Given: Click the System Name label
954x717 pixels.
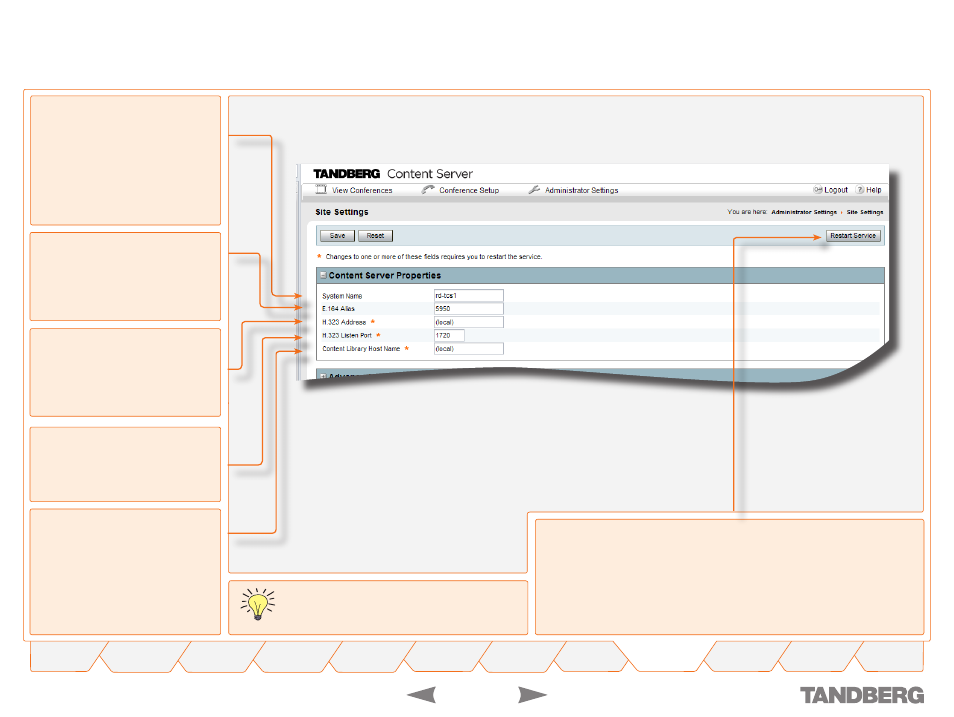Looking at the screenshot, I should pos(342,296).
